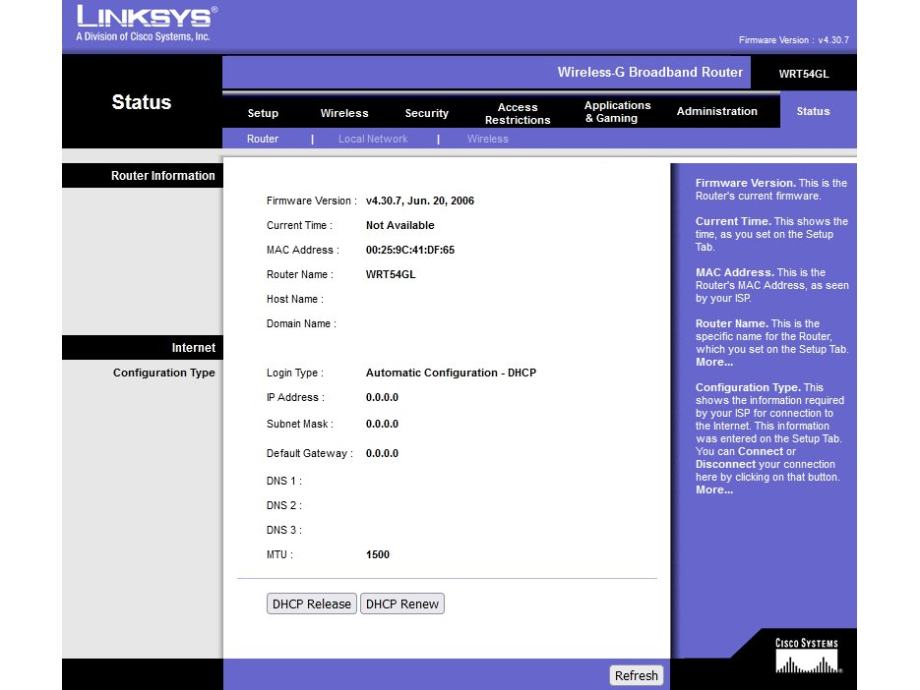Screen dimensions: 920x690
Task: Select the Router sub-tab under Status
Action: tap(262, 139)
